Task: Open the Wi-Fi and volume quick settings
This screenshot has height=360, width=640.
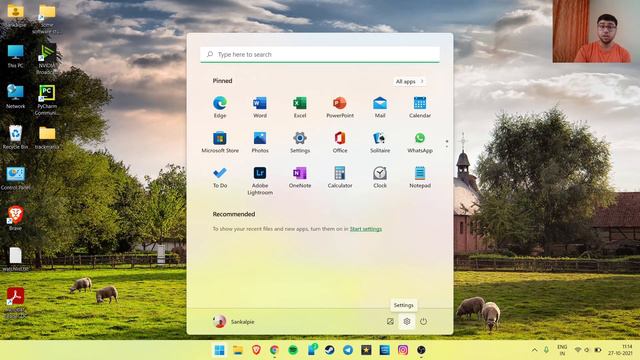Action: (x=587, y=350)
